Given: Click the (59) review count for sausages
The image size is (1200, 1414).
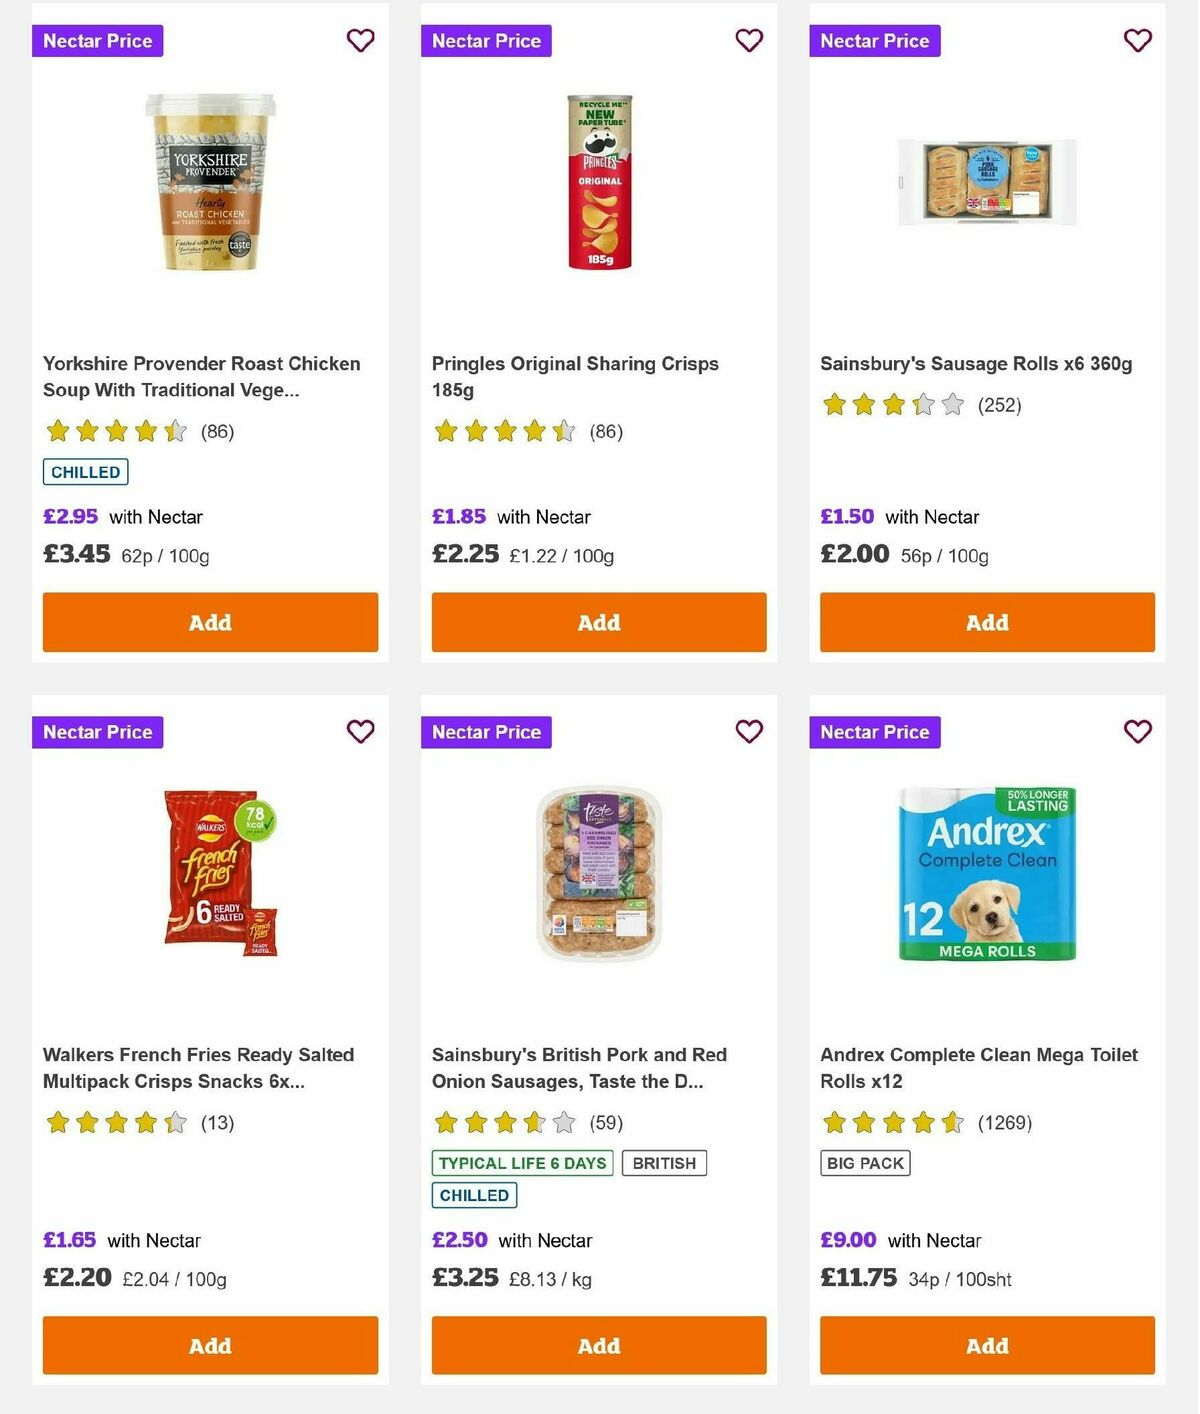Looking at the screenshot, I should pos(606,1123).
